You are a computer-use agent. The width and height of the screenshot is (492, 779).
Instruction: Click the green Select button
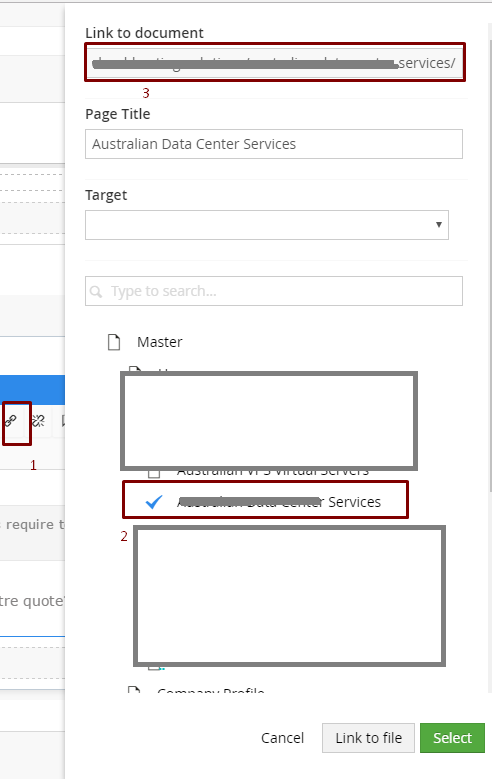pyautogui.click(x=452, y=738)
